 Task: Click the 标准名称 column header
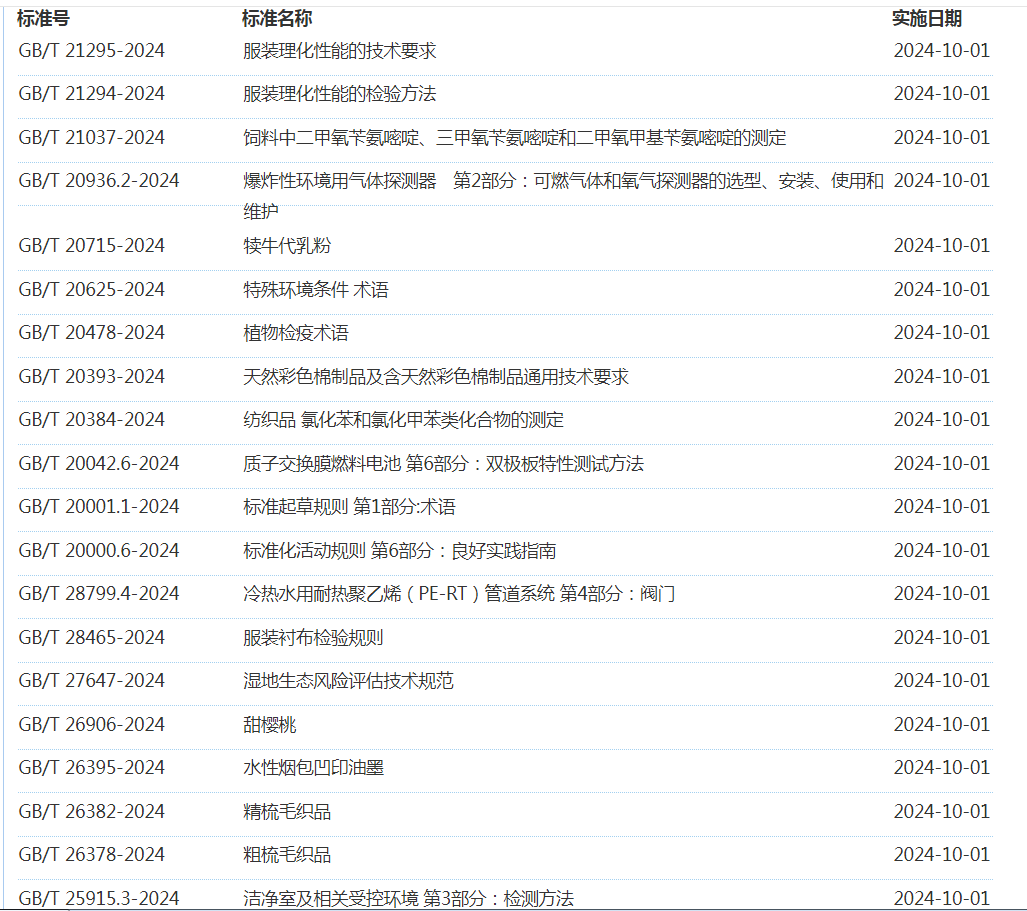tap(277, 18)
